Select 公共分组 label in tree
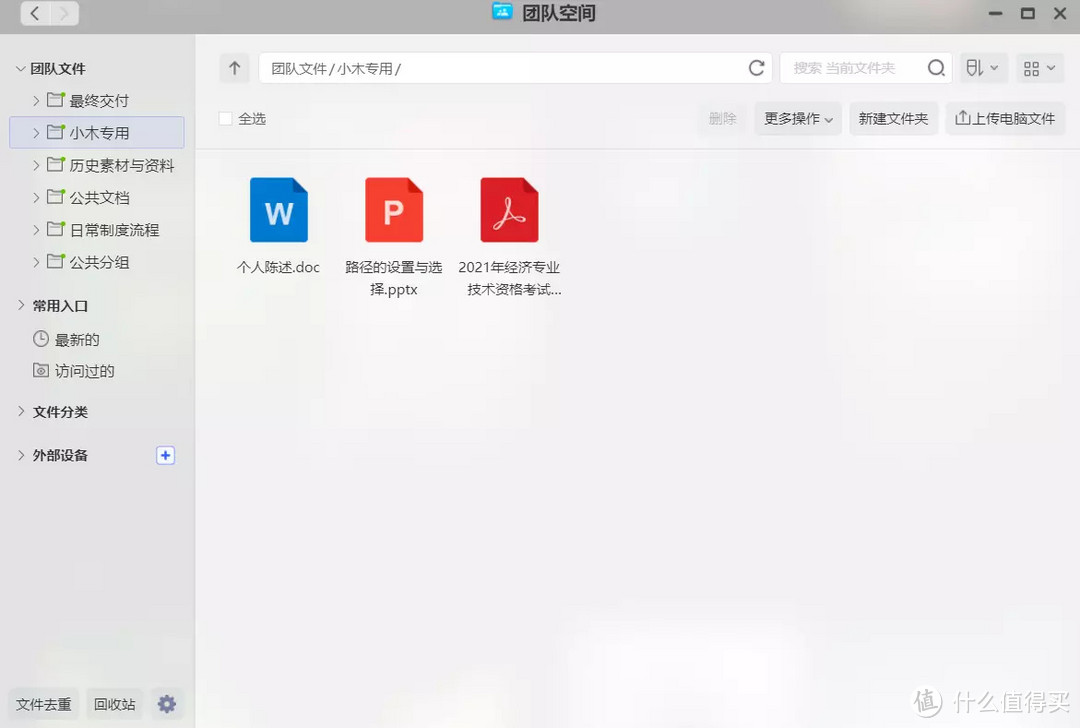The image size is (1080, 728). click(99, 262)
